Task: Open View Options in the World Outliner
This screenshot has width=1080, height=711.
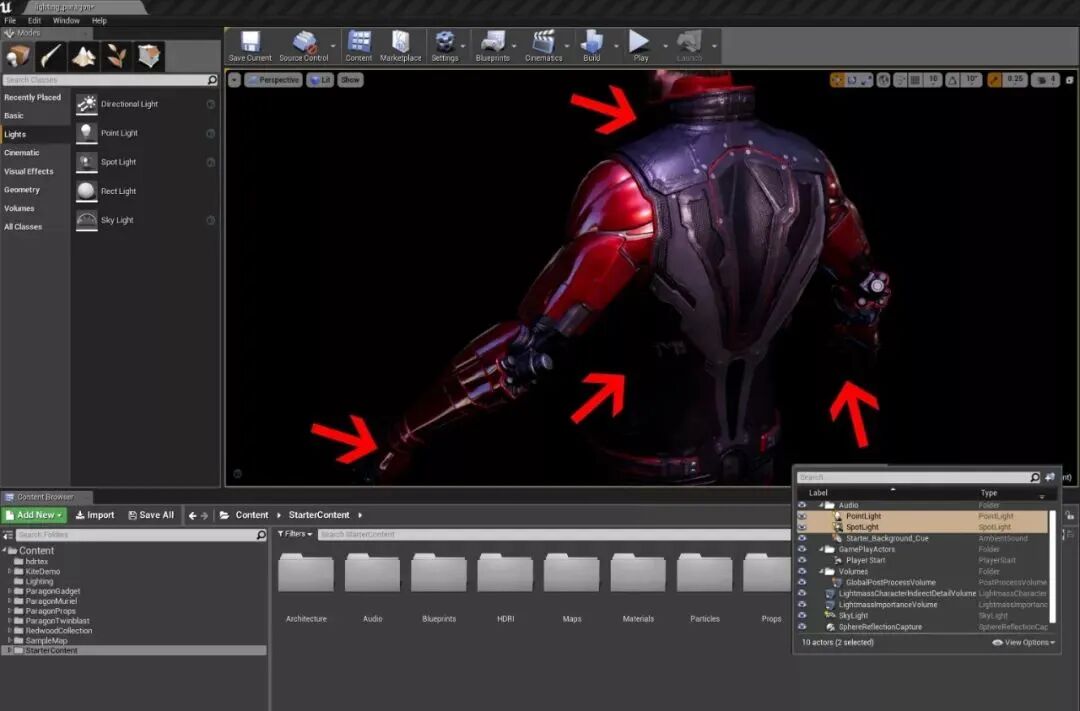Action: pyautogui.click(x=1023, y=642)
